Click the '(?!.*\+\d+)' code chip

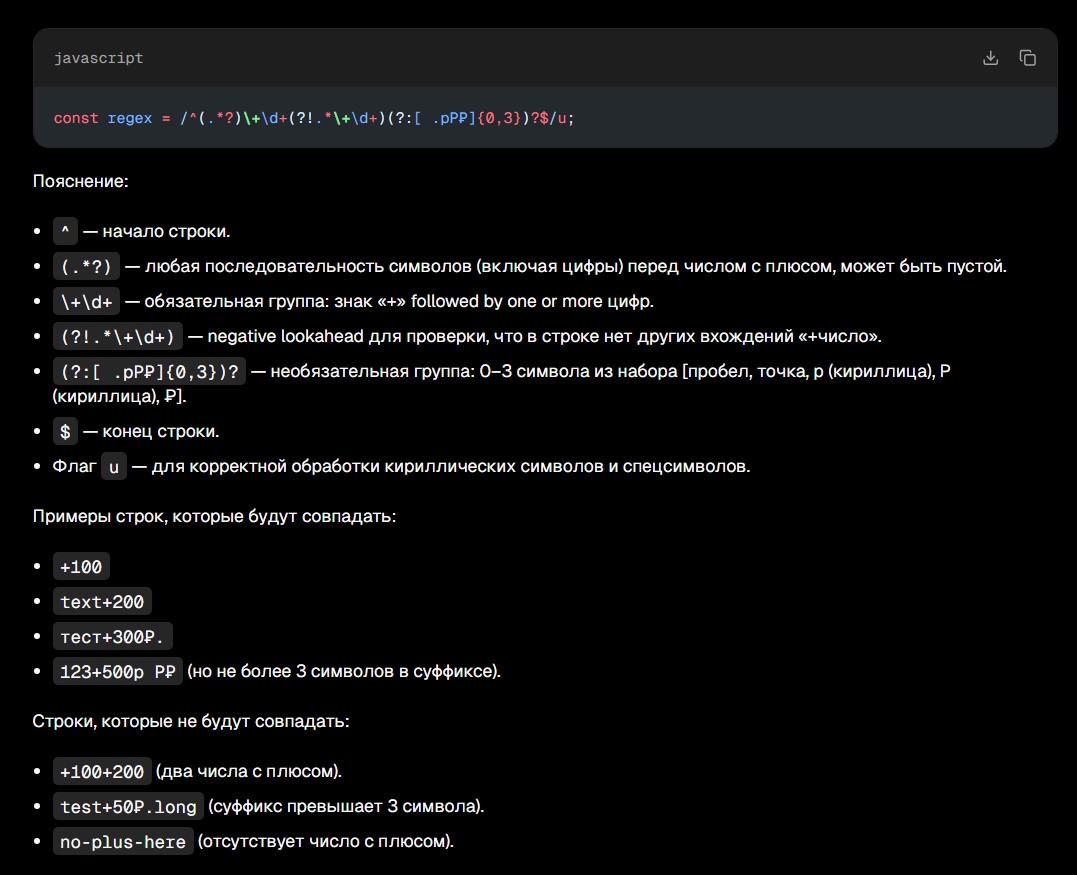(x=118, y=337)
